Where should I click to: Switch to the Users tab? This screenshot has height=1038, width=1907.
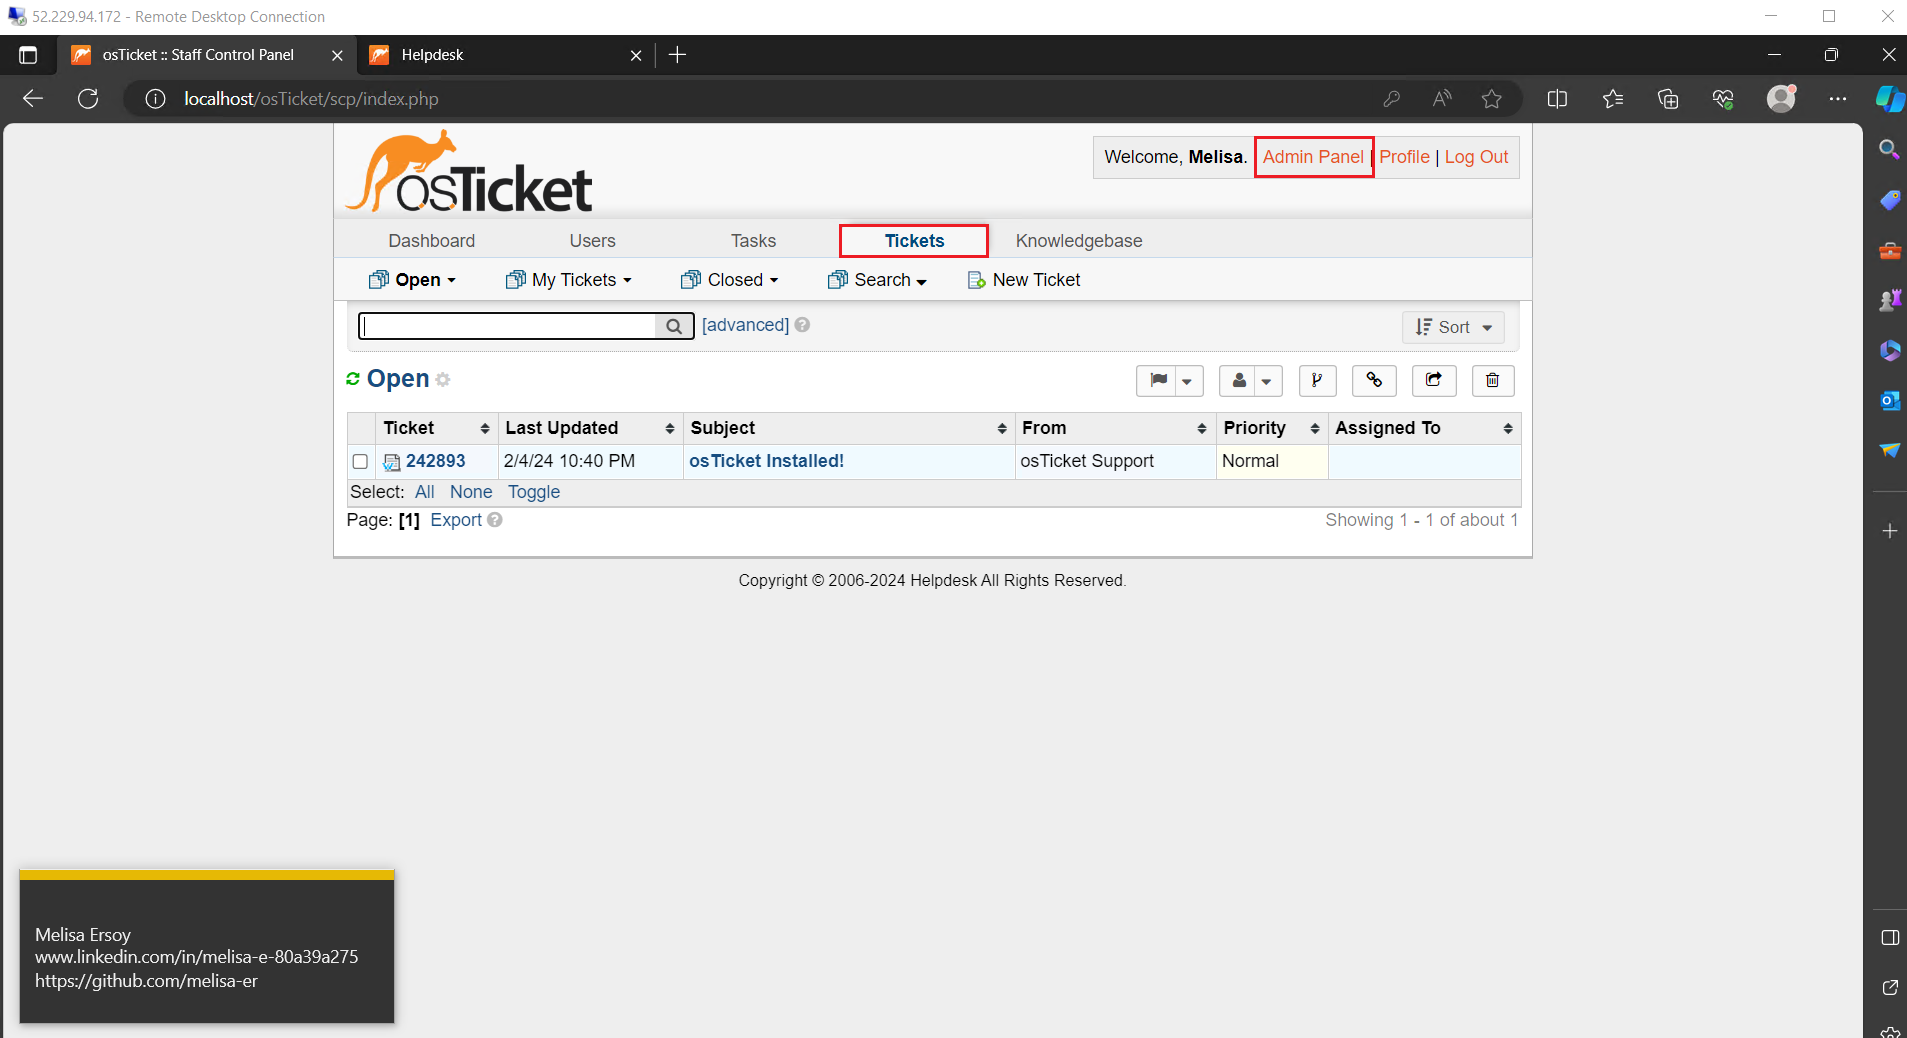[592, 241]
